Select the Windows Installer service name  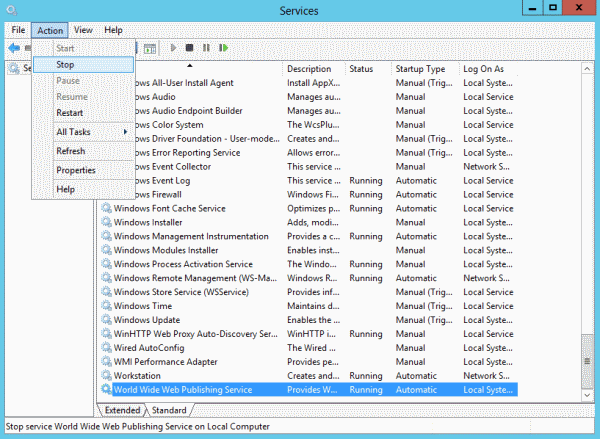tap(148, 222)
